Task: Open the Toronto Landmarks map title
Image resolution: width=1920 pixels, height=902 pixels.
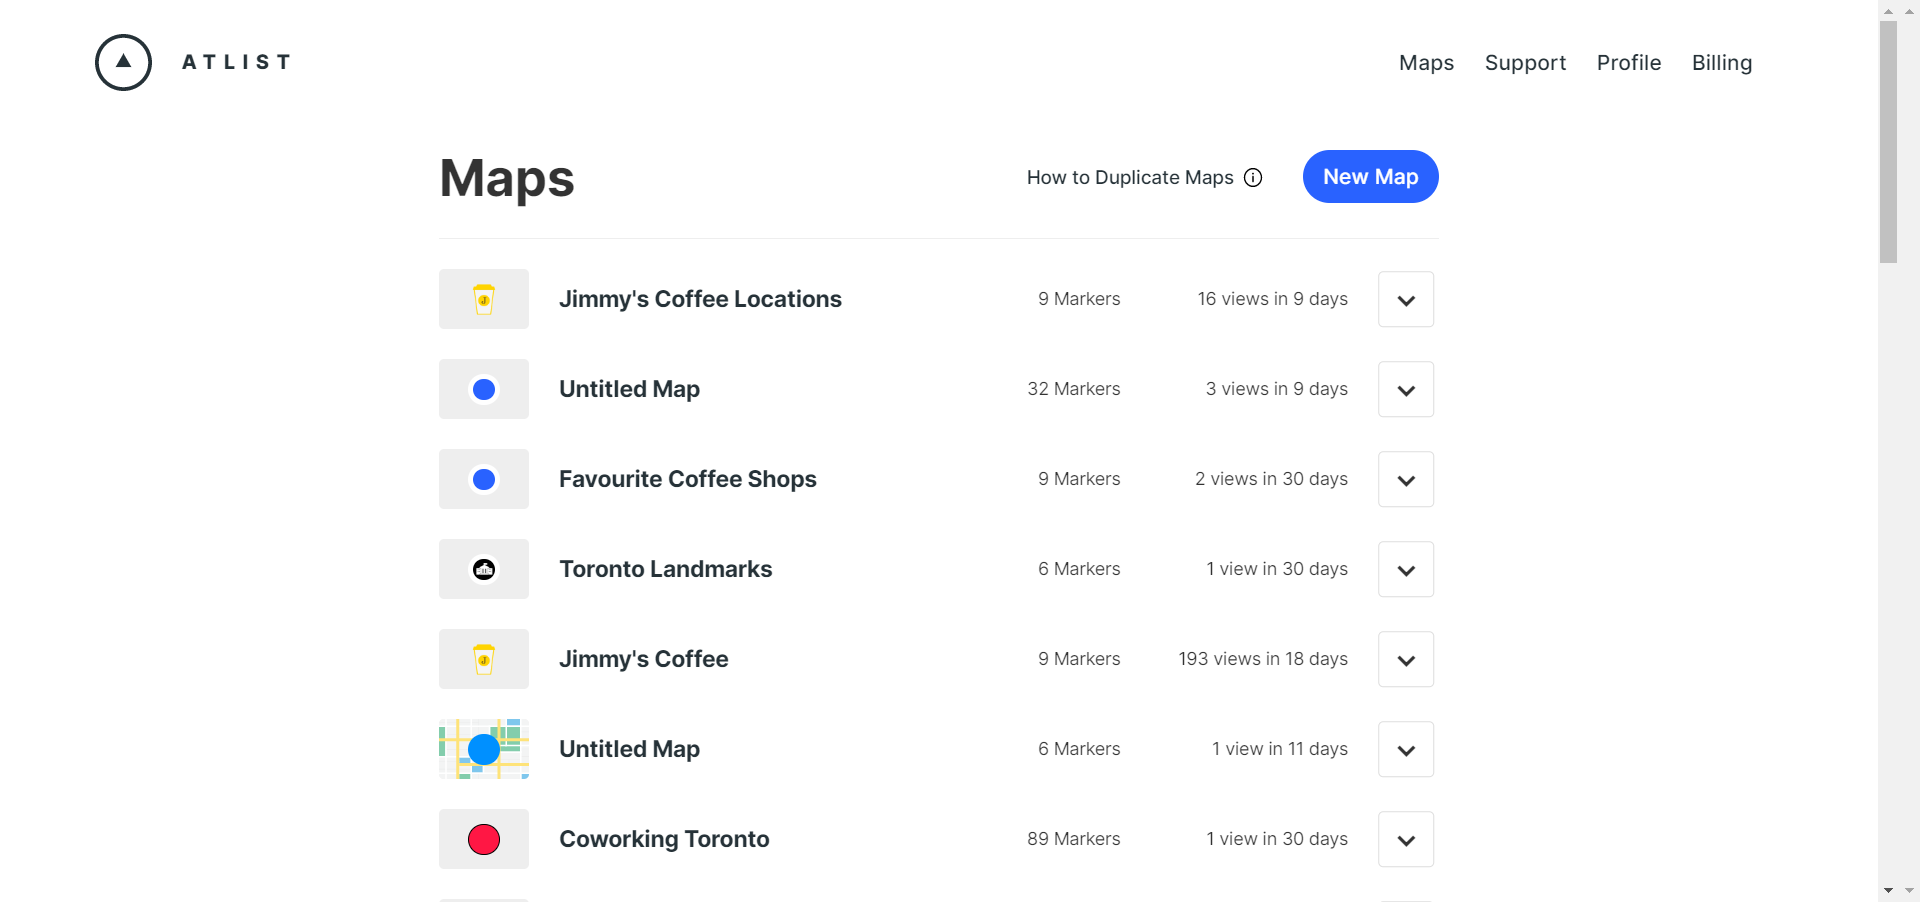Action: (666, 569)
